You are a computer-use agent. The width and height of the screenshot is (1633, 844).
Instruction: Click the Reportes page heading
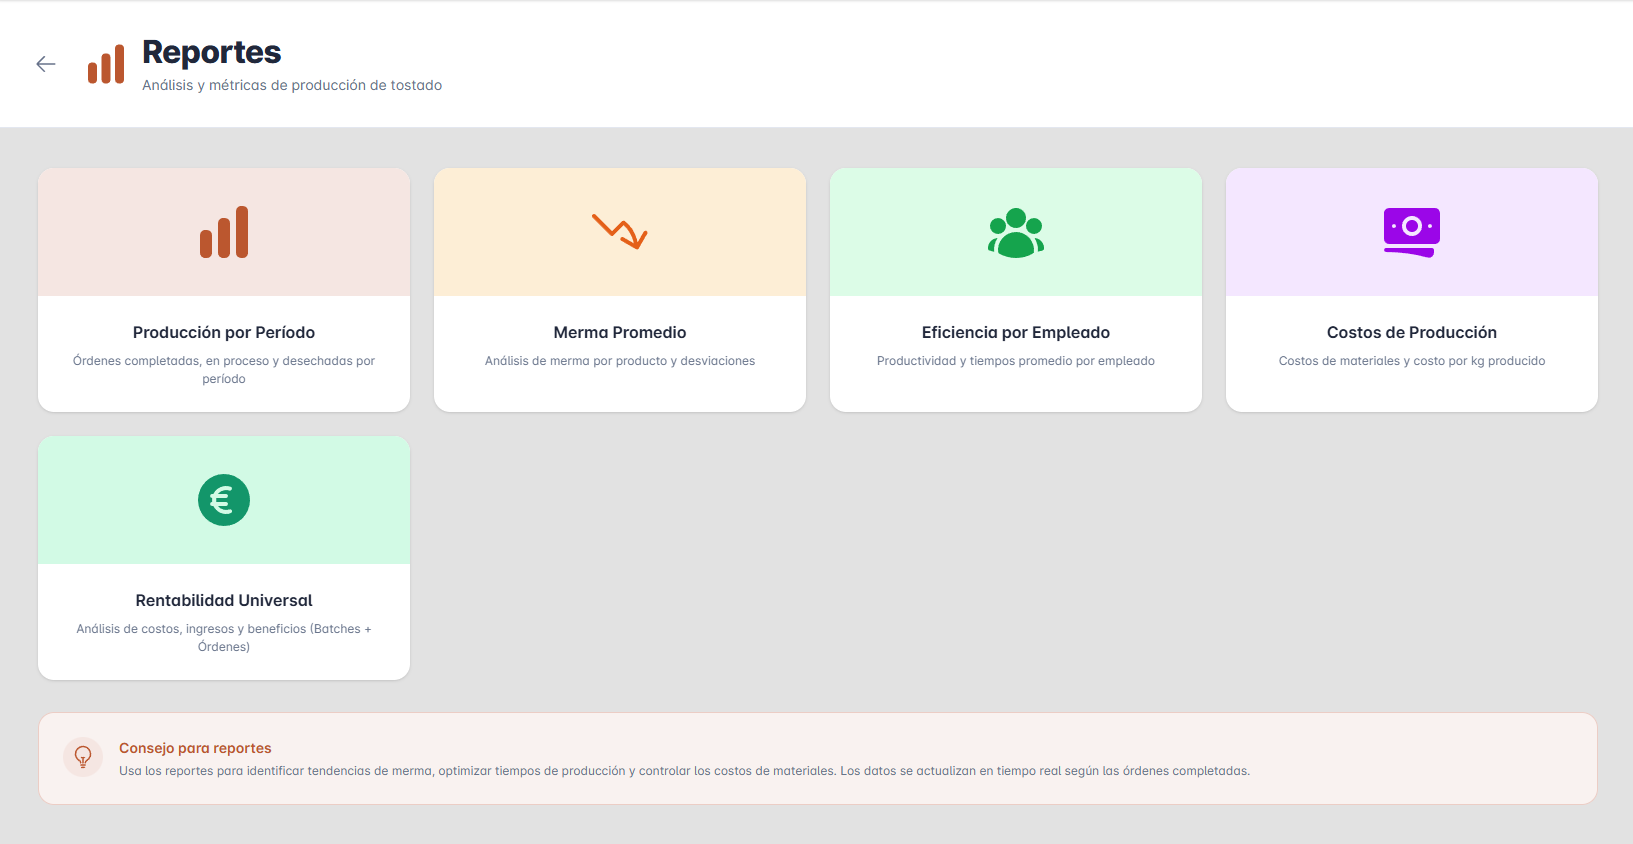[212, 52]
